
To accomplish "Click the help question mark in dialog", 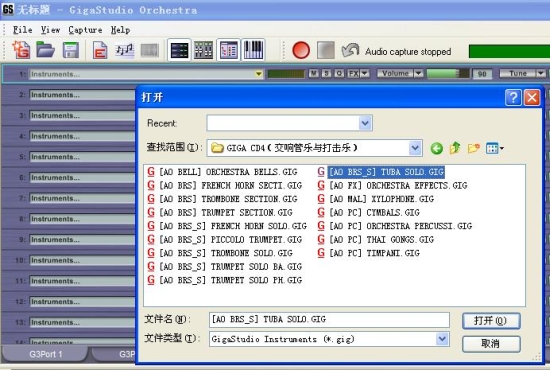I will (x=513, y=97).
